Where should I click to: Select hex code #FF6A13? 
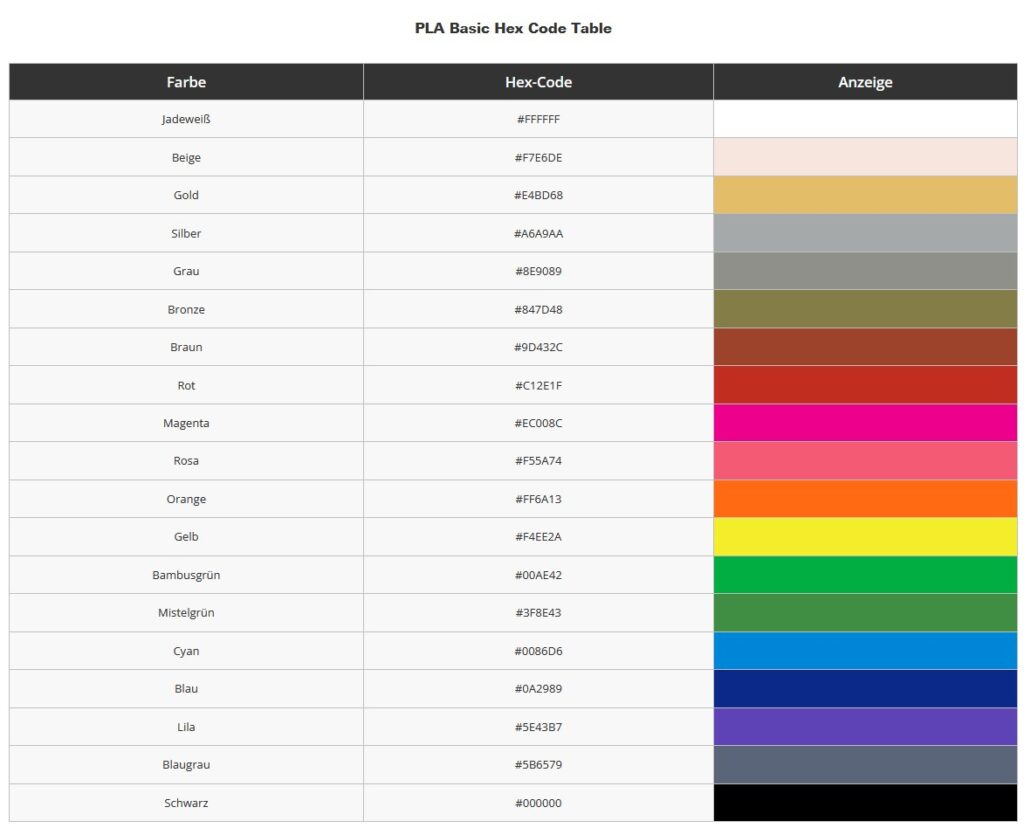coord(538,499)
